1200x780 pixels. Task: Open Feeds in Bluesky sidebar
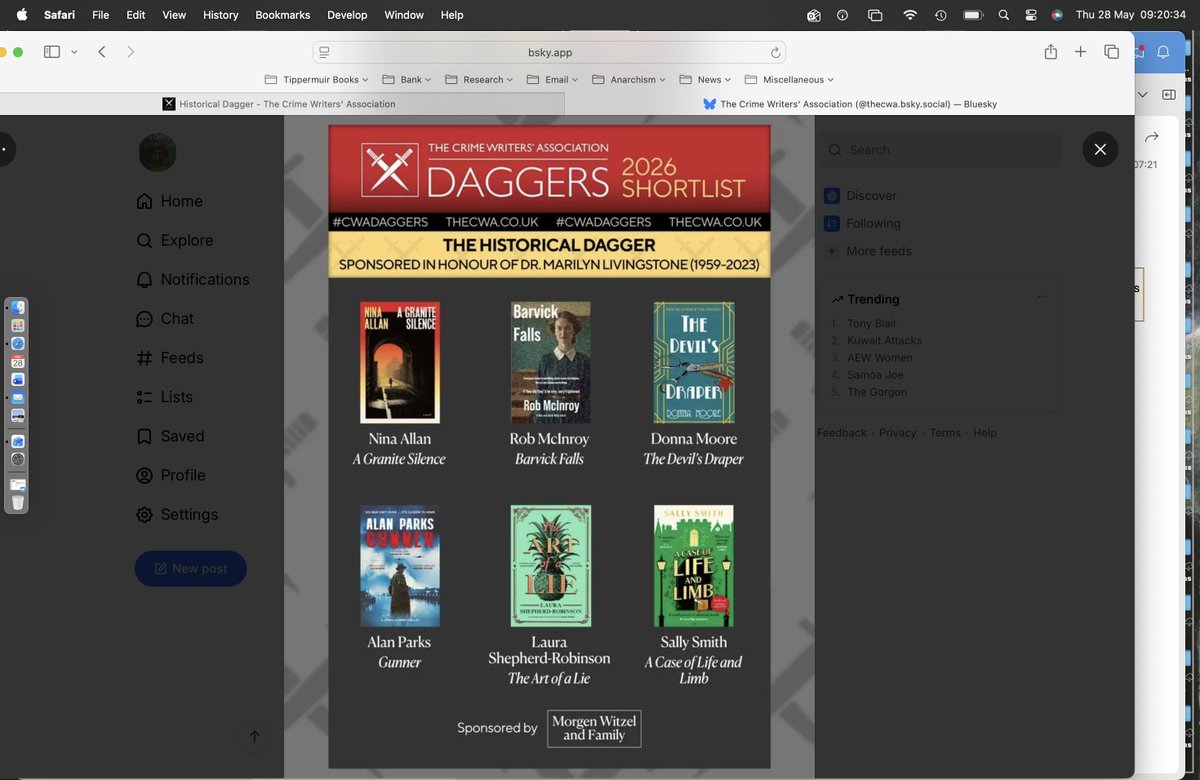[x=169, y=357]
